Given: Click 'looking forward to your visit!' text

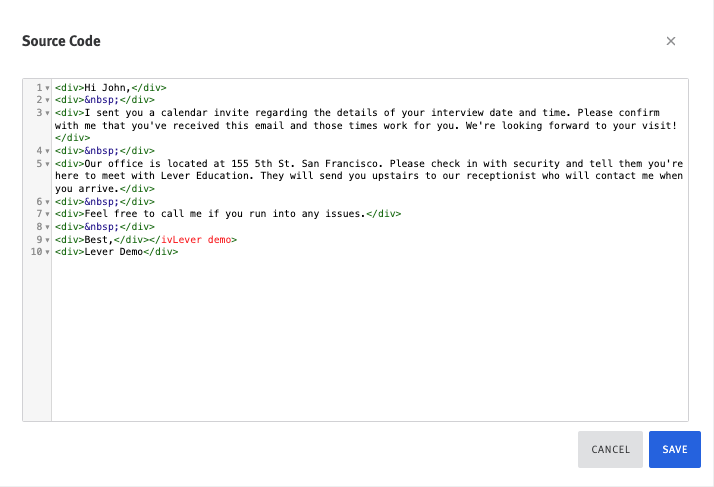Looking at the screenshot, I should [x=589, y=125].
